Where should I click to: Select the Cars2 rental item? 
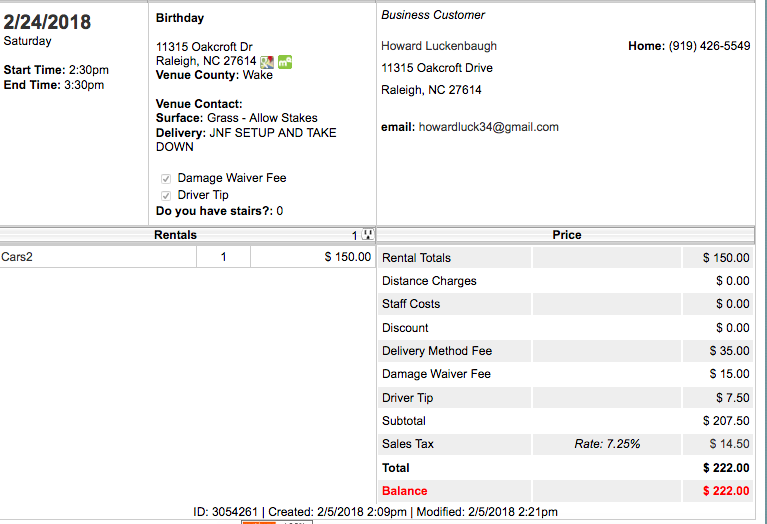tap(17, 257)
